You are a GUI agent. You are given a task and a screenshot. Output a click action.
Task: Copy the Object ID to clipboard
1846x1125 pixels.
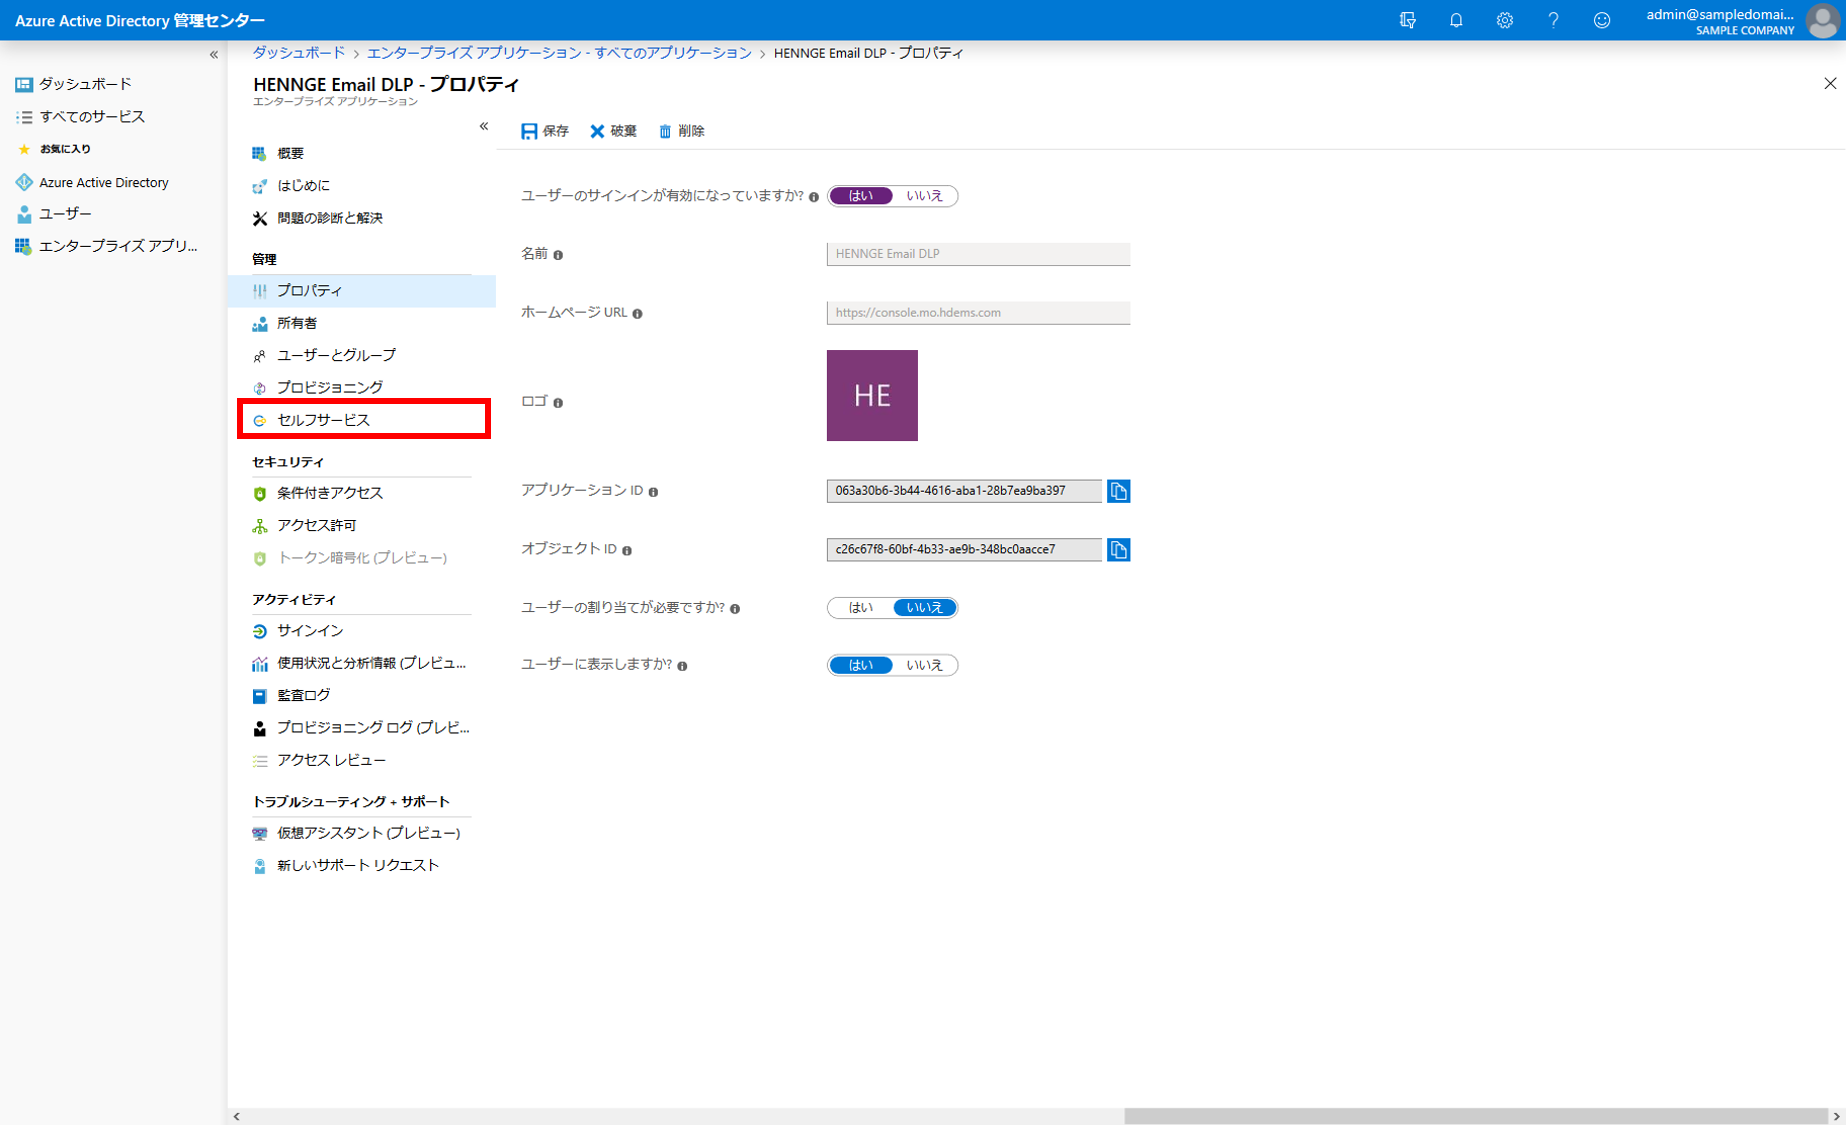click(x=1119, y=550)
